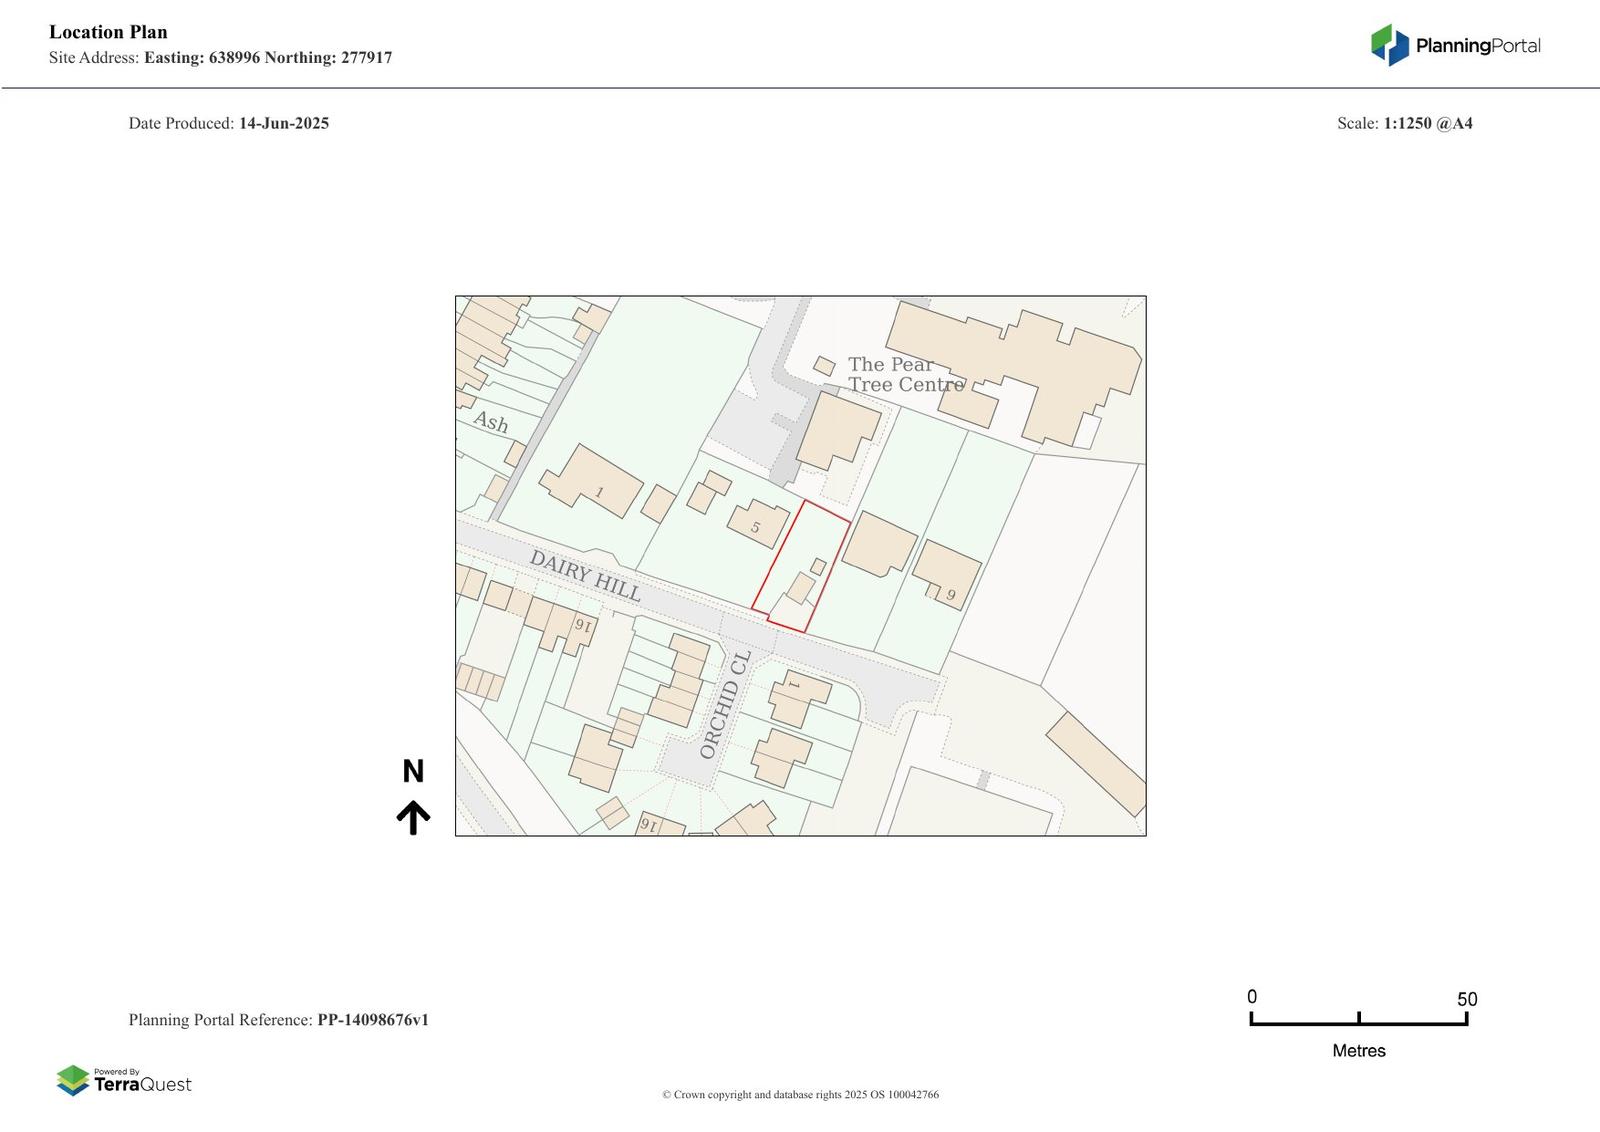Click the PlanningPortal cube logo icon

pyautogui.click(x=1389, y=45)
